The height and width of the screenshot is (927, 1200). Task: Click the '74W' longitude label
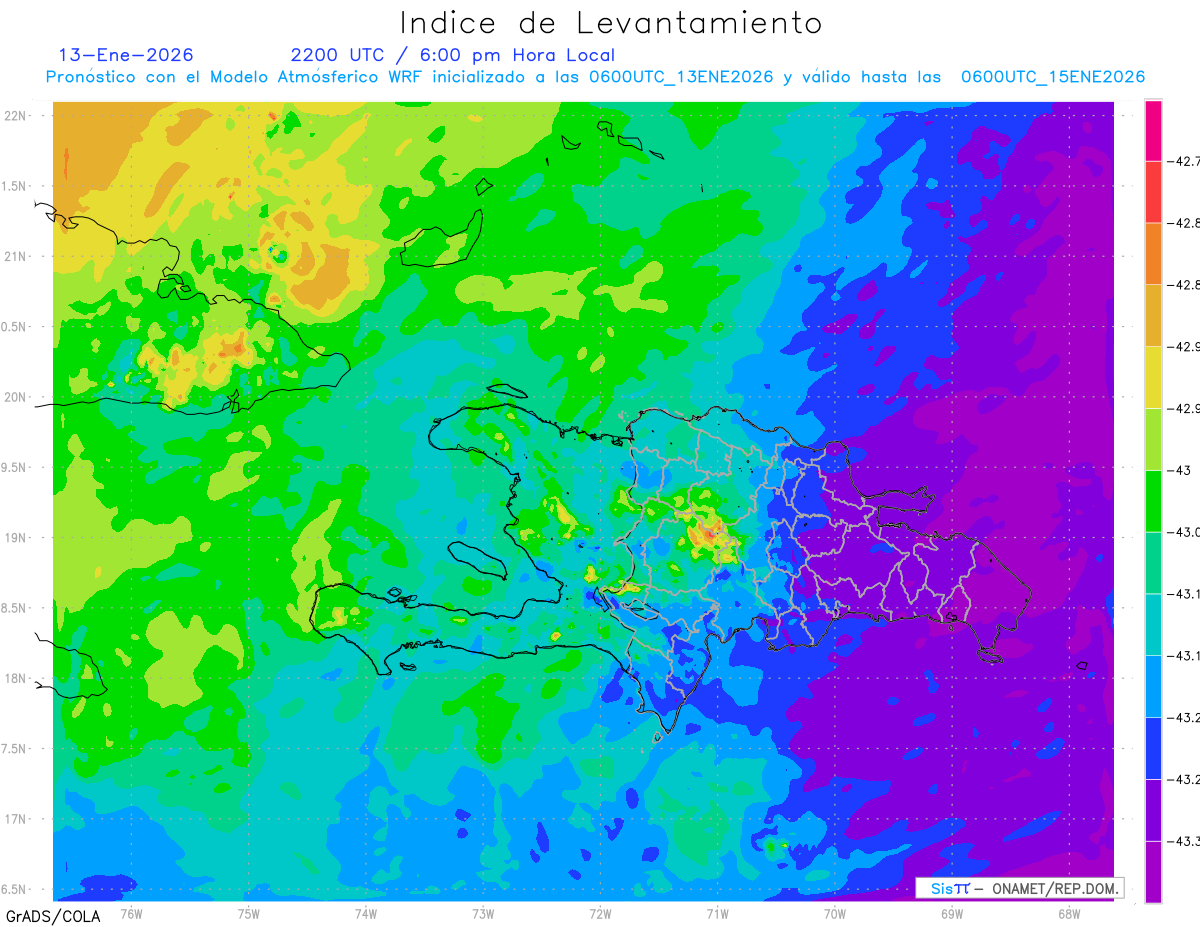tap(366, 913)
